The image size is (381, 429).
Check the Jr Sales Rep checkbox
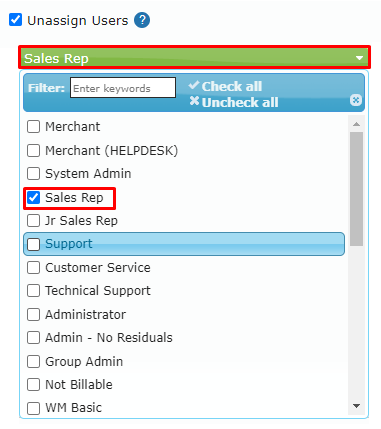[x=33, y=221]
